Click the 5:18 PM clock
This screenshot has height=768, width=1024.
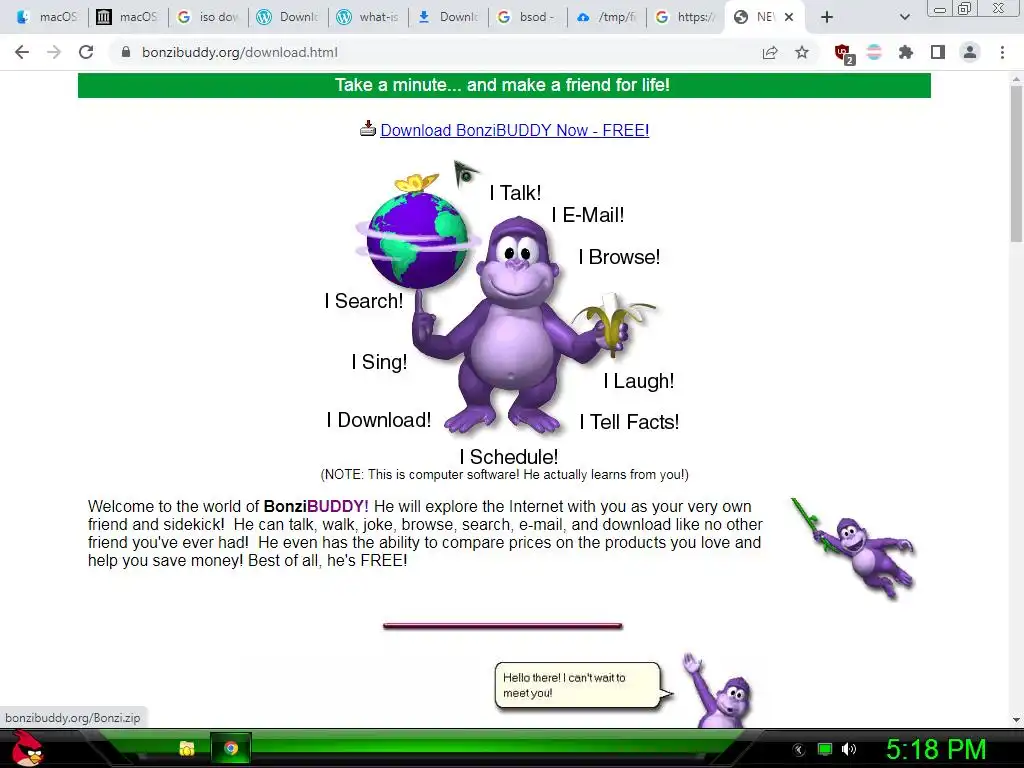click(x=936, y=749)
